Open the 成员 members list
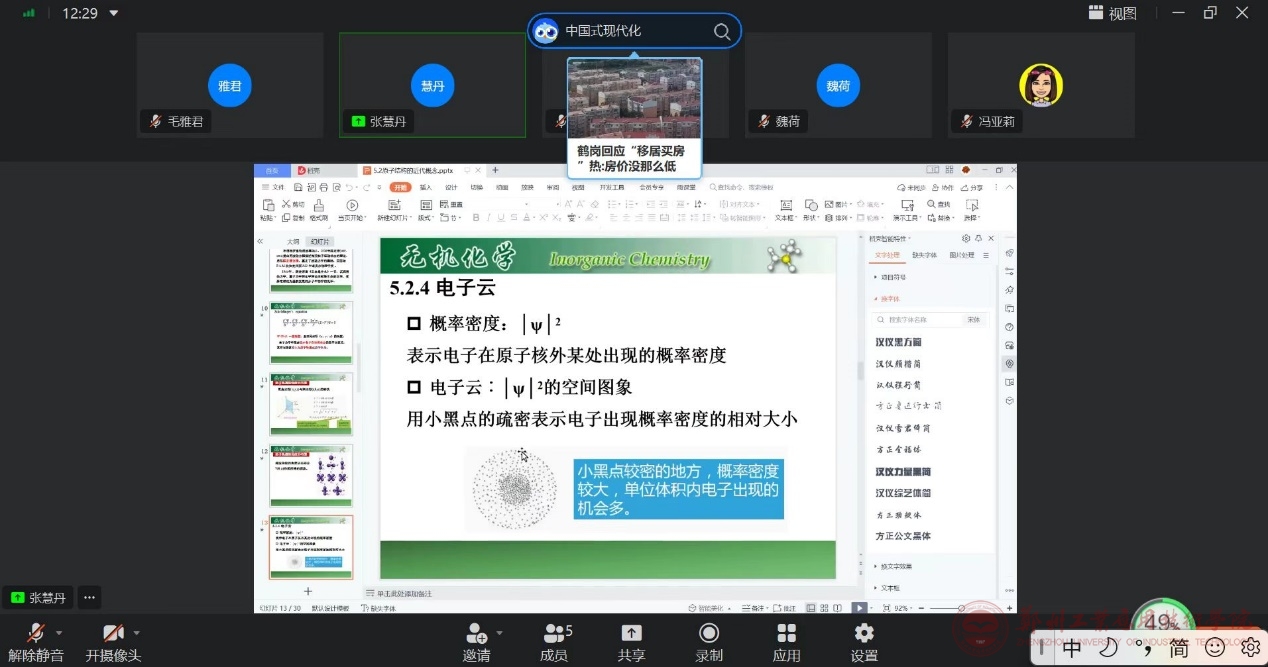Image resolution: width=1268 pixels, height=667 pixels. click(x=554, y=633)
